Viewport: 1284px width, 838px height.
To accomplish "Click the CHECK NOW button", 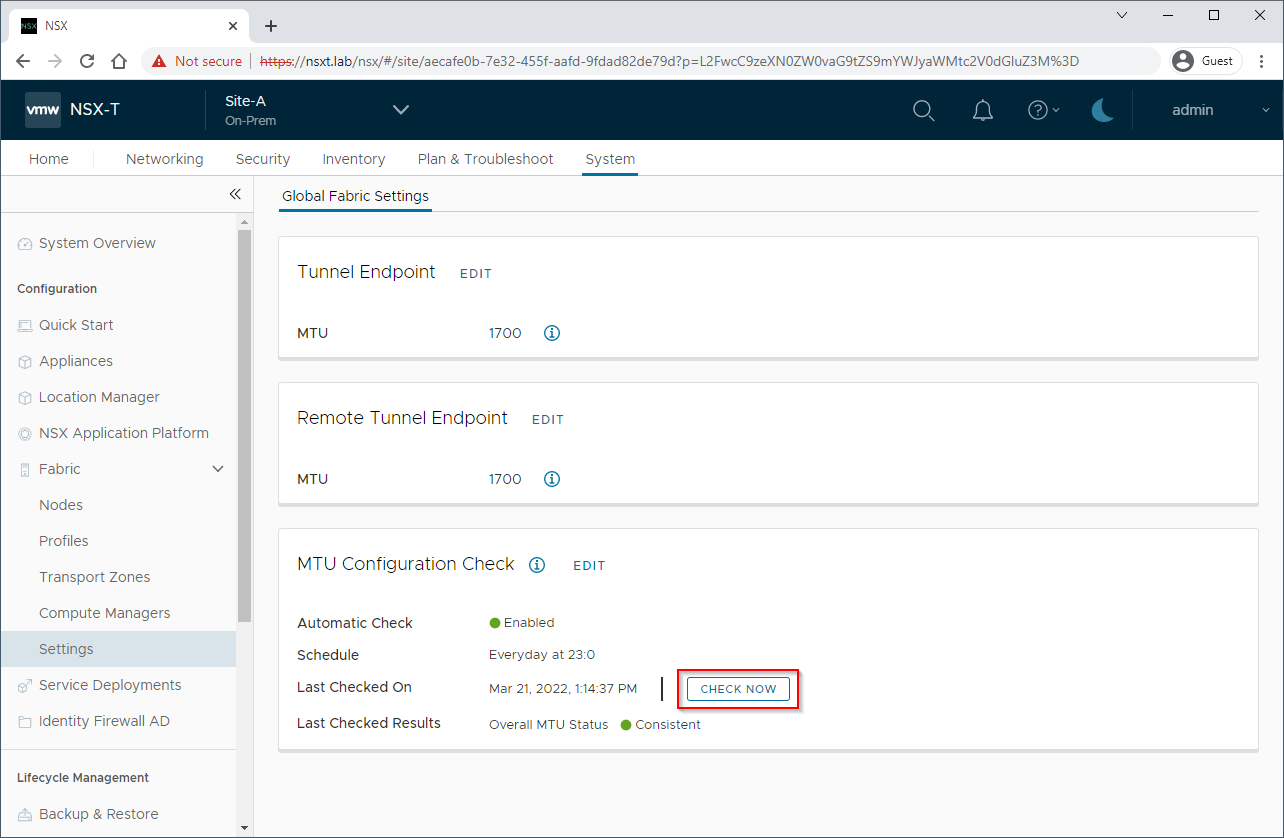I will (738, 689).
